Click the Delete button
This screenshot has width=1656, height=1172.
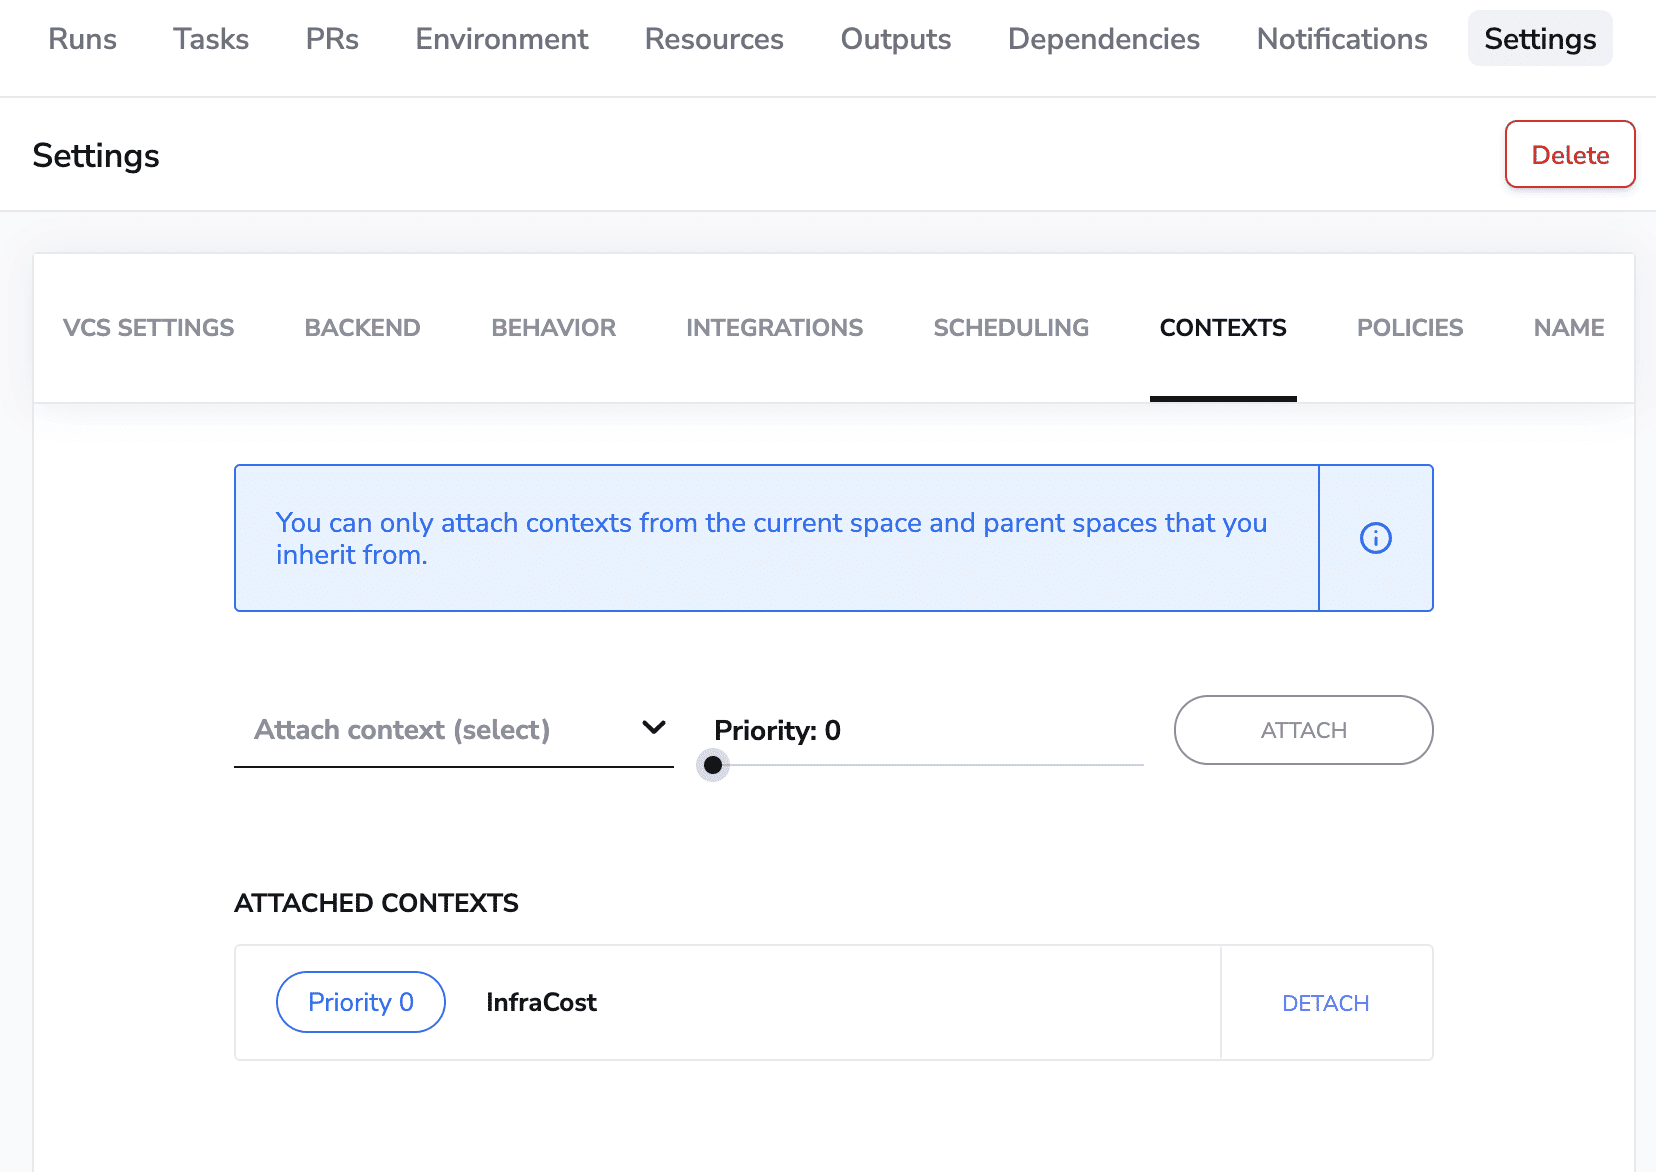[1569, 154]
